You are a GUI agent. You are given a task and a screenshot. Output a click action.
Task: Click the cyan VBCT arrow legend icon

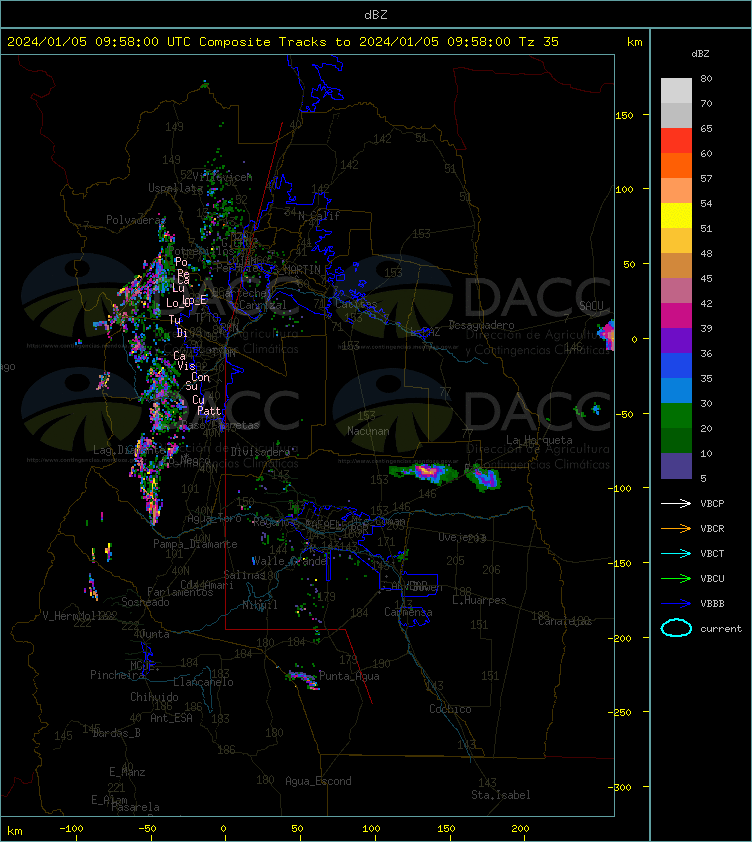[x=676, y=553]
